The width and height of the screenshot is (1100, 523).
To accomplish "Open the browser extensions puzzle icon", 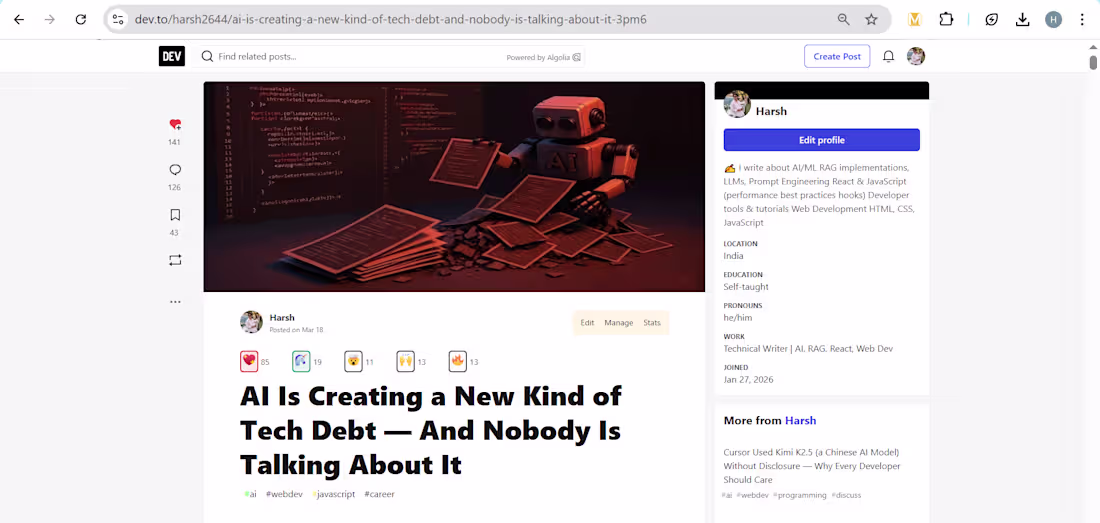I will pyautogui.click(x=946, y=20).
